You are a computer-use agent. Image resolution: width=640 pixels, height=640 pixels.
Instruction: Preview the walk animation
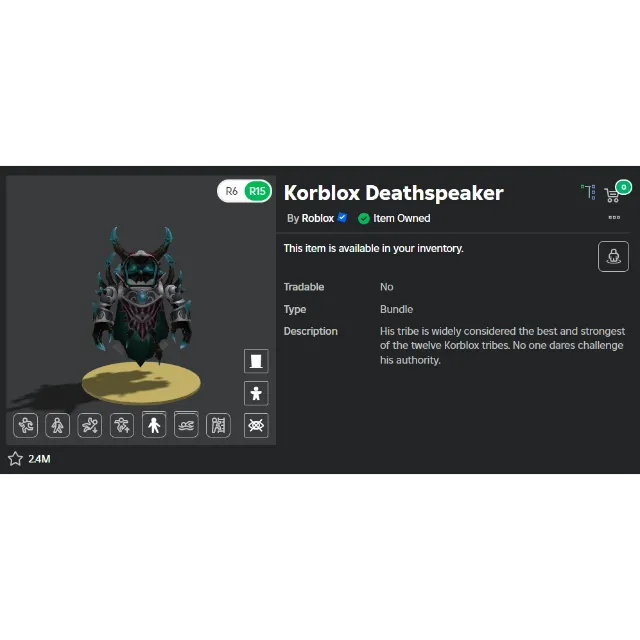[58, 426]
